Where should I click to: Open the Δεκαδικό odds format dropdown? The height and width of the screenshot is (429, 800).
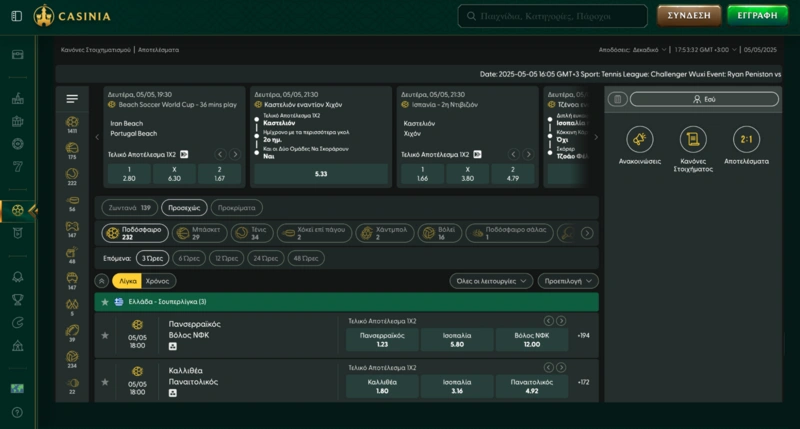(649, 50)
